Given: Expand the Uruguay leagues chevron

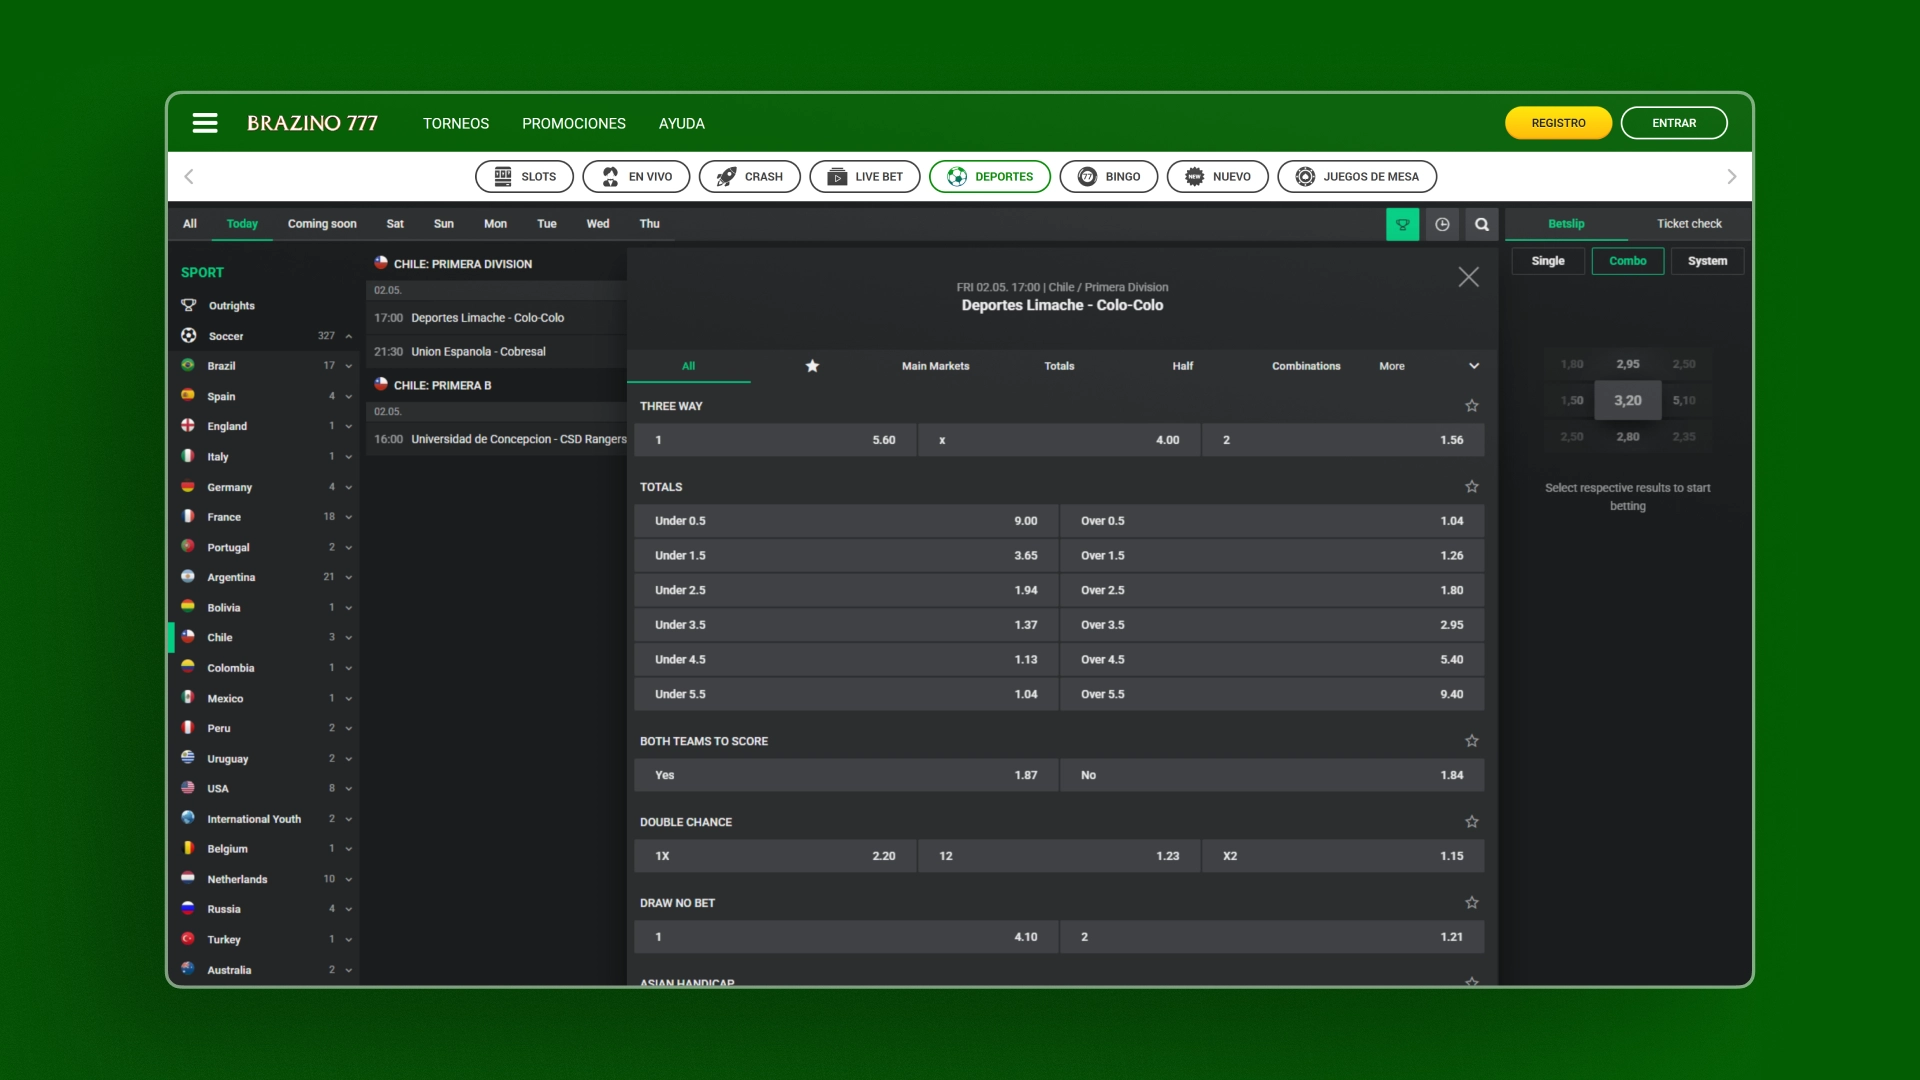Looking at the screenshot, I should (x=349, y=759).
